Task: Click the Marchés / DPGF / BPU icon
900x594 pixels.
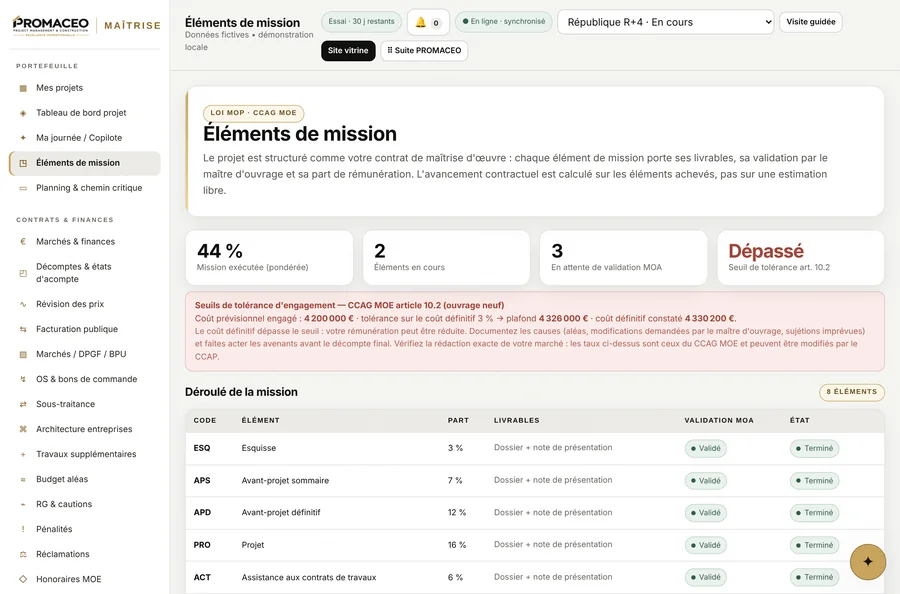Action: (23, 354)
